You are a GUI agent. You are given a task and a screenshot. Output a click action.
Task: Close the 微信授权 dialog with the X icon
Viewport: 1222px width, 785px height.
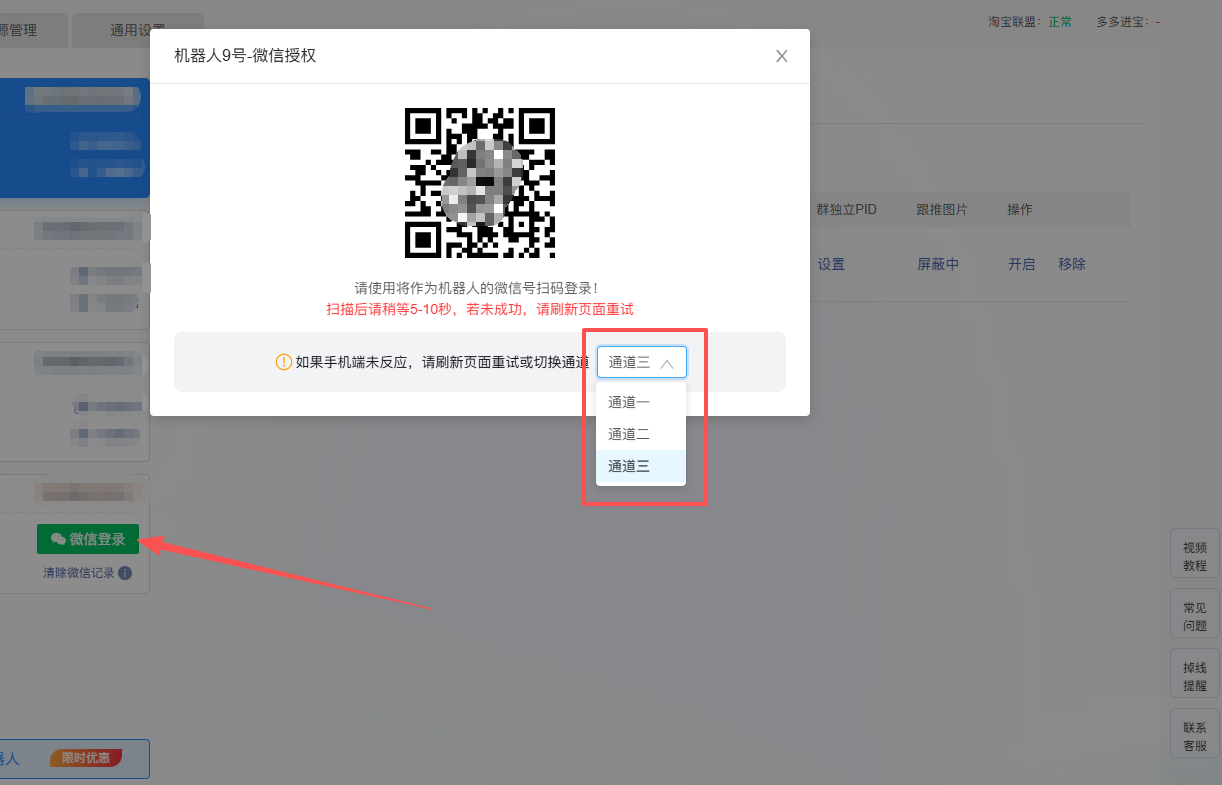click(x=782, y=56)
